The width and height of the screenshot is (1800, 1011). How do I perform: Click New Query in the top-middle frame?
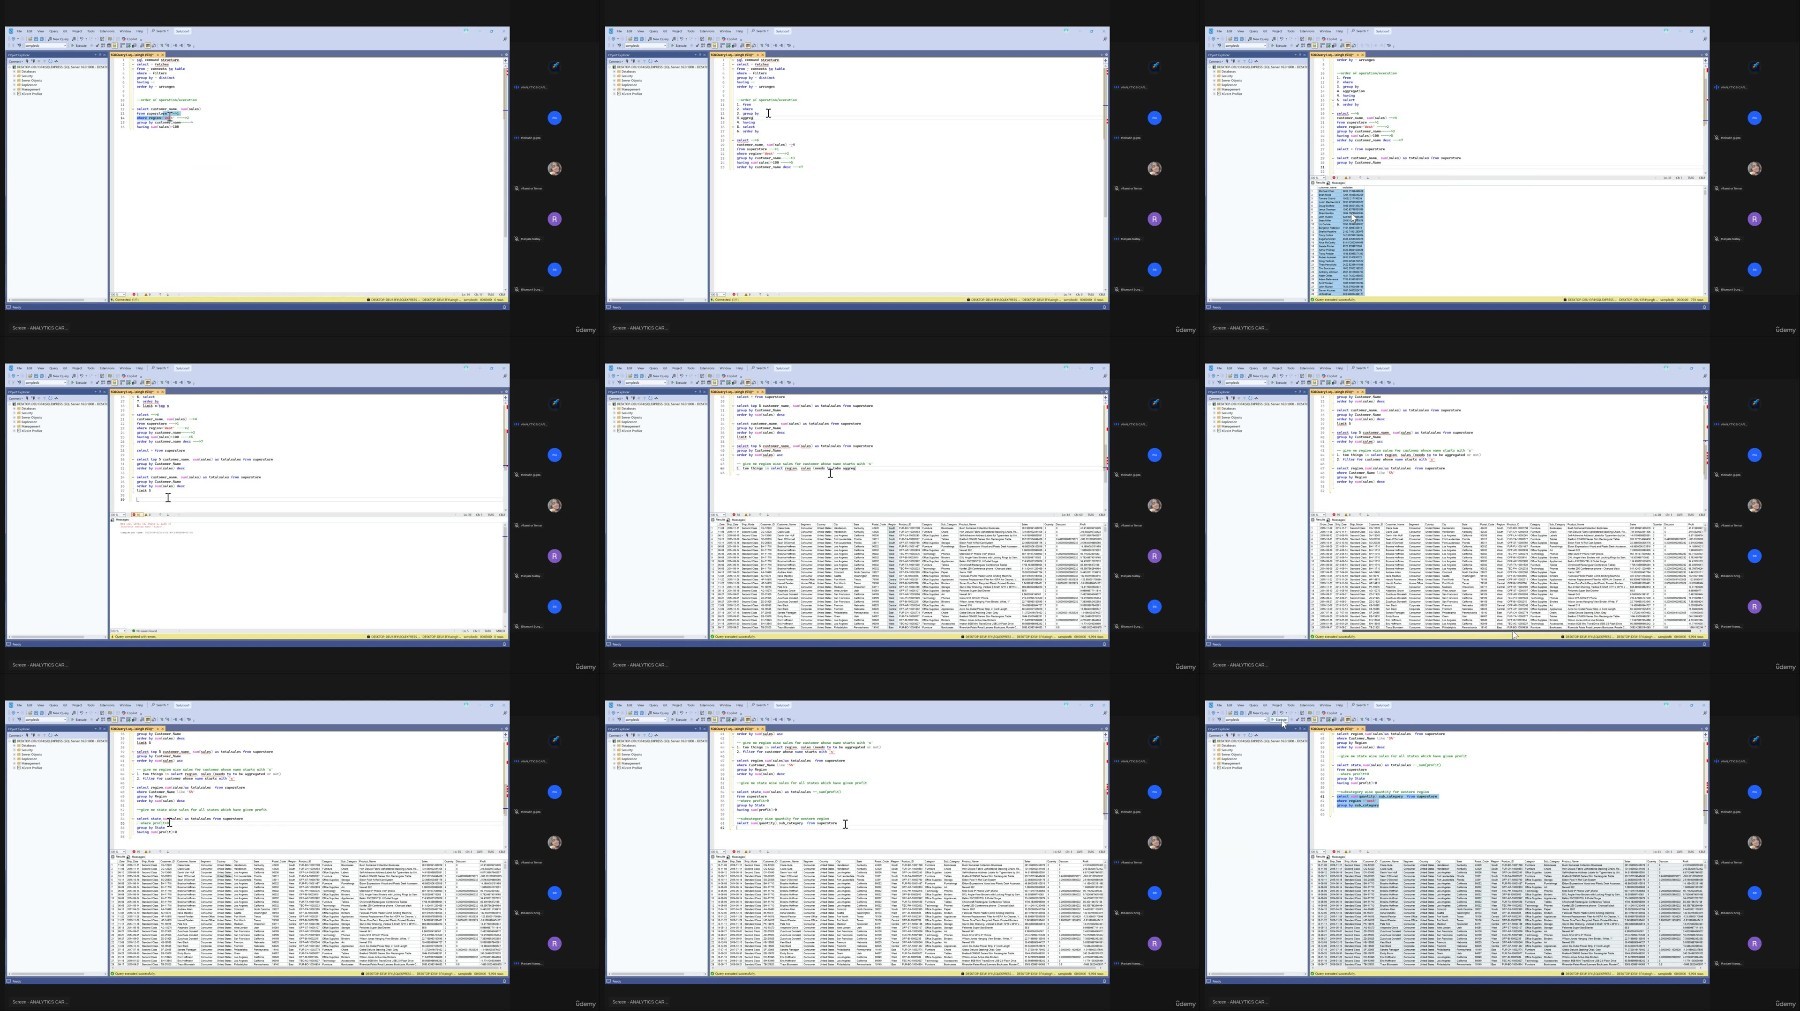click(x=658, y=39)
